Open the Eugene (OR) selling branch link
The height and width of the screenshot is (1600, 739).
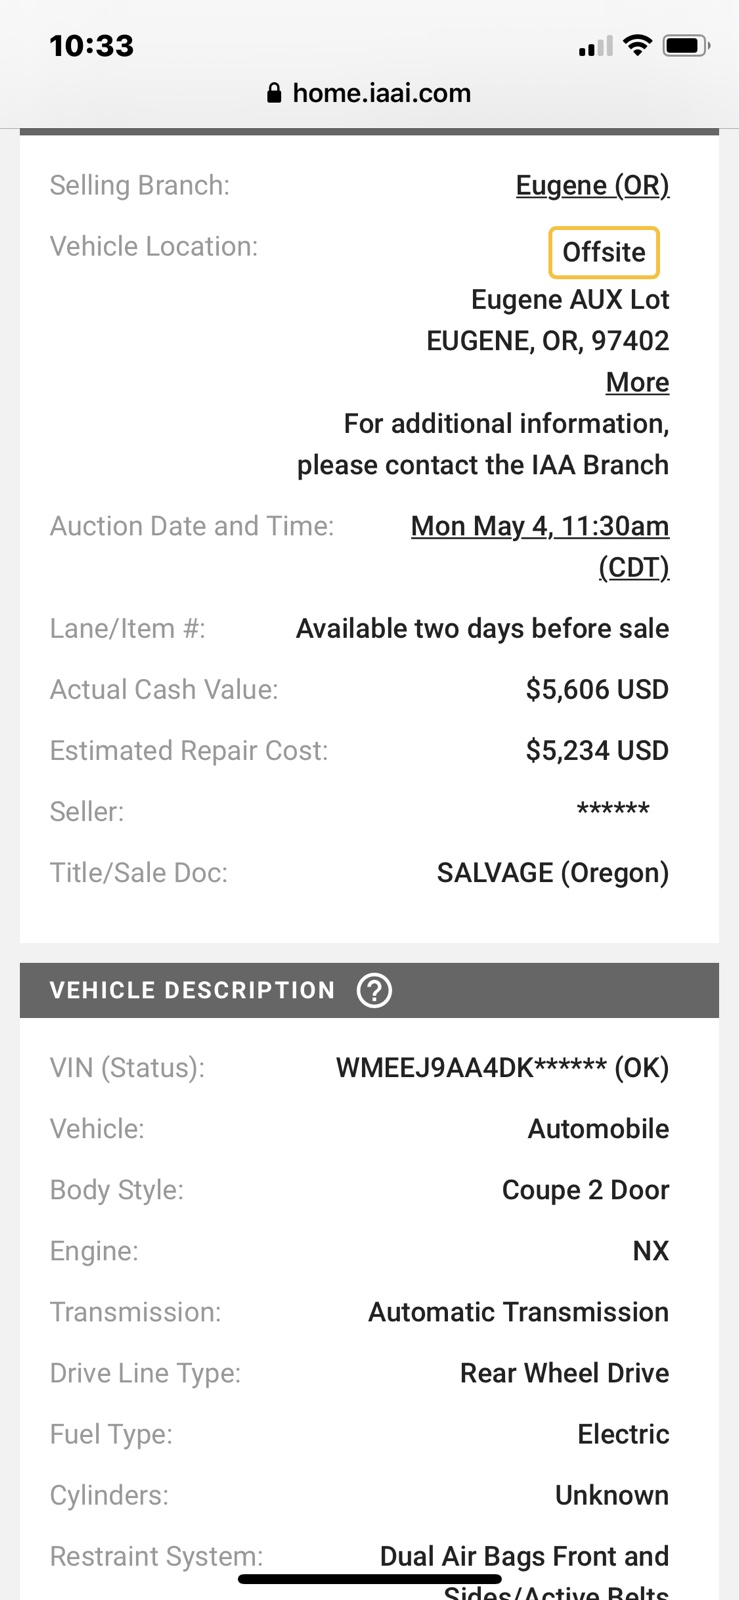click(x=592, y=185)
